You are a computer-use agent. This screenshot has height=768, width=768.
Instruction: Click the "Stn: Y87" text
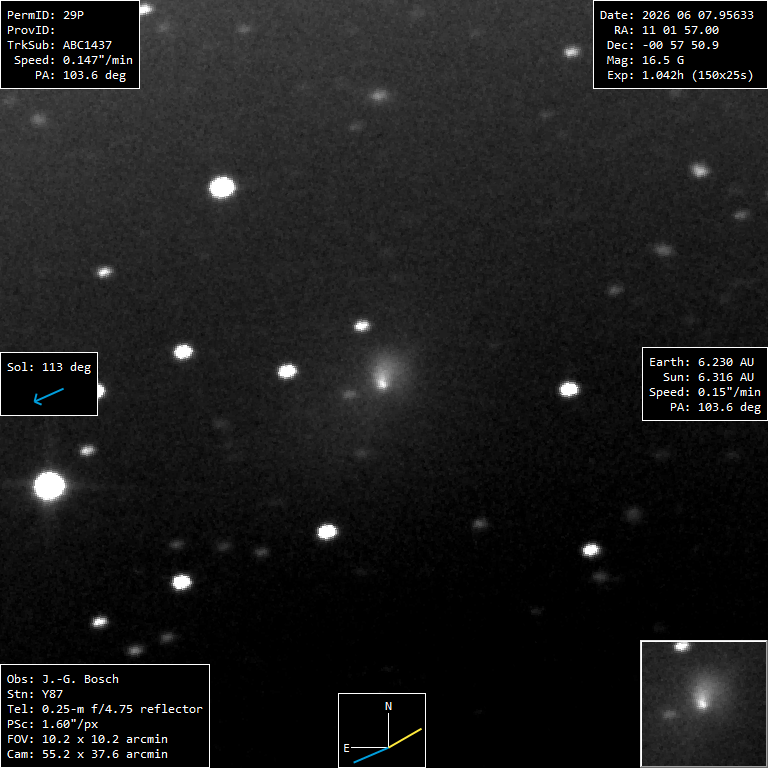pyautogui.click(x=35, y=694)
